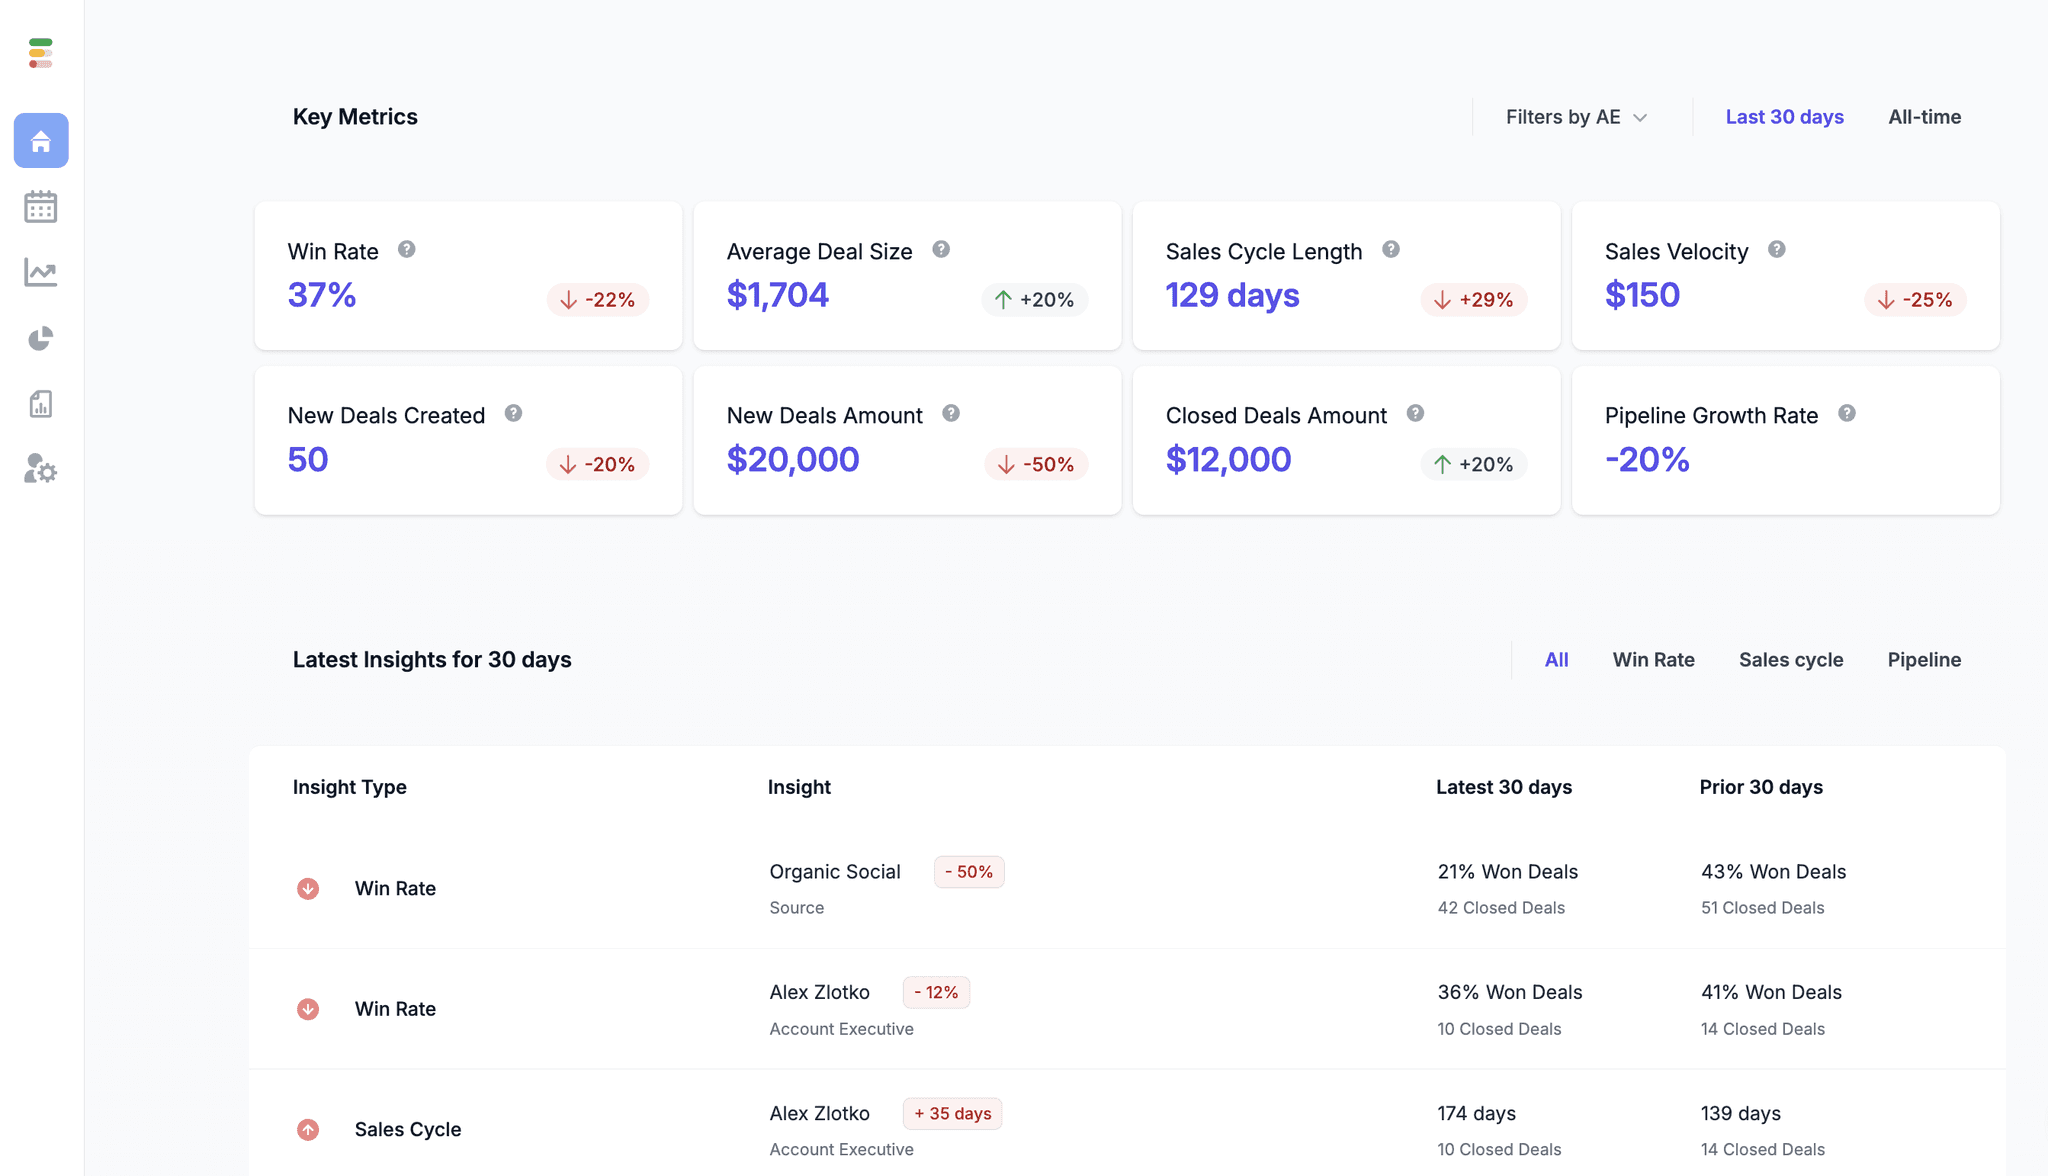This screenshot has width=2048, height=1176.
Task: Open the report document sidebar icon
Action: pos(41,404)
